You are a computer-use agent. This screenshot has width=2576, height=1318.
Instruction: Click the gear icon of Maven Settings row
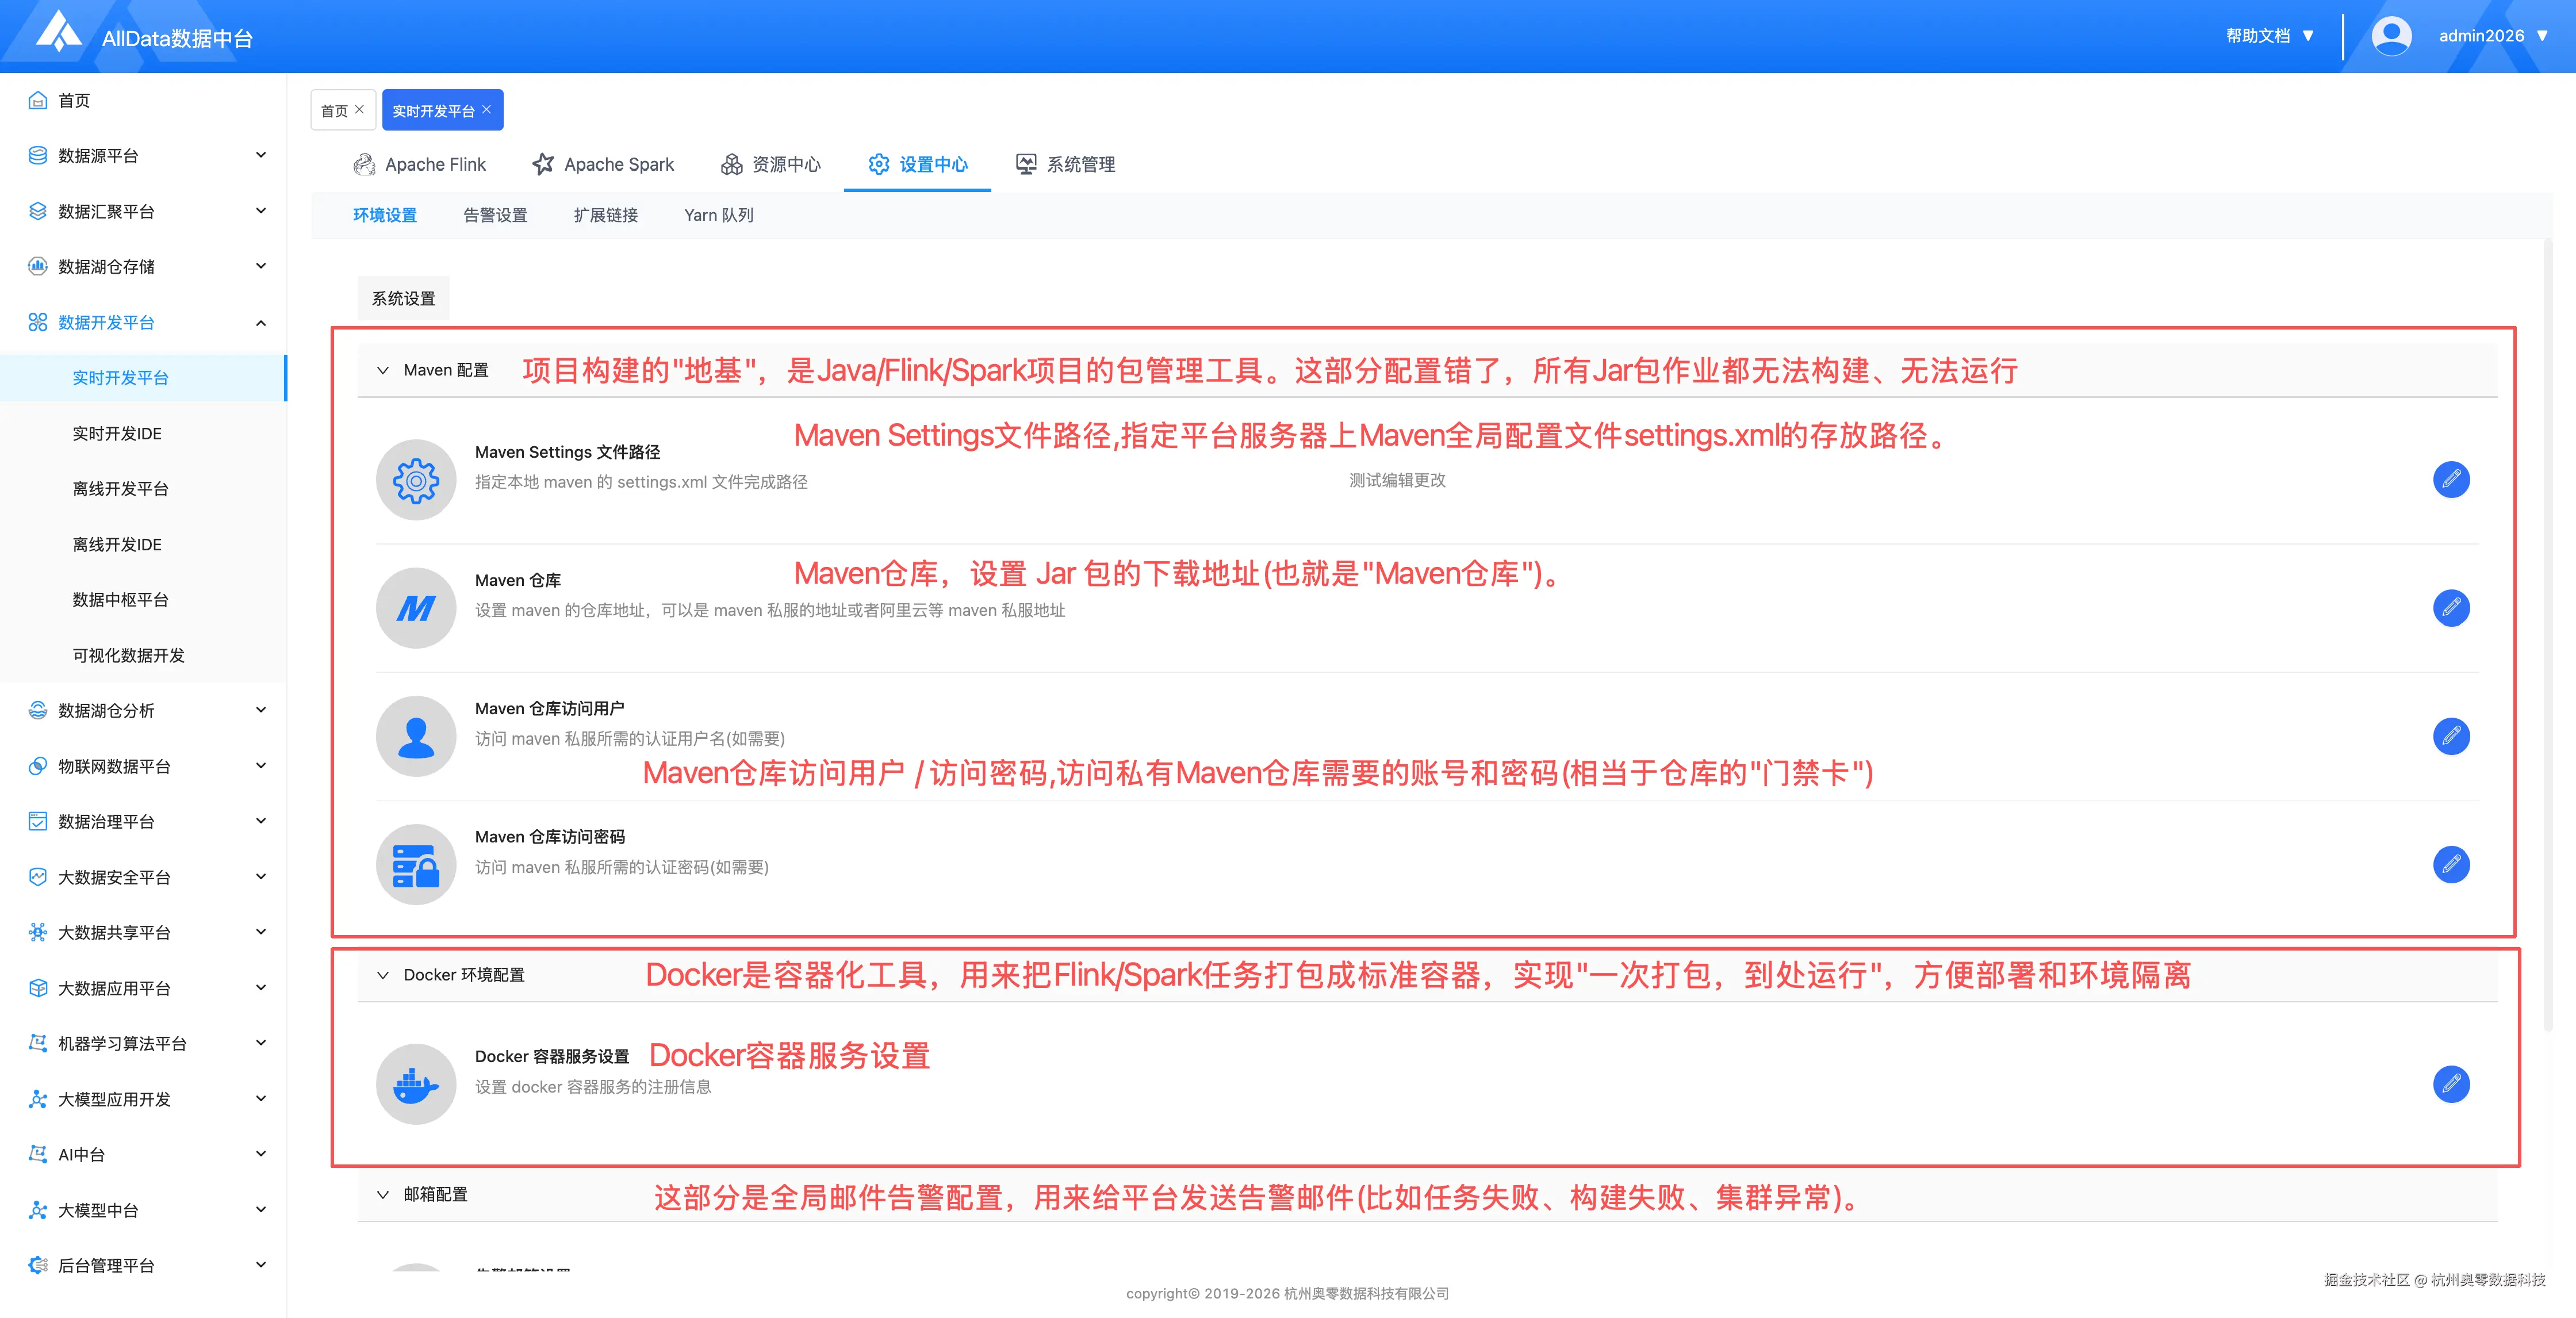click(416, 480)
